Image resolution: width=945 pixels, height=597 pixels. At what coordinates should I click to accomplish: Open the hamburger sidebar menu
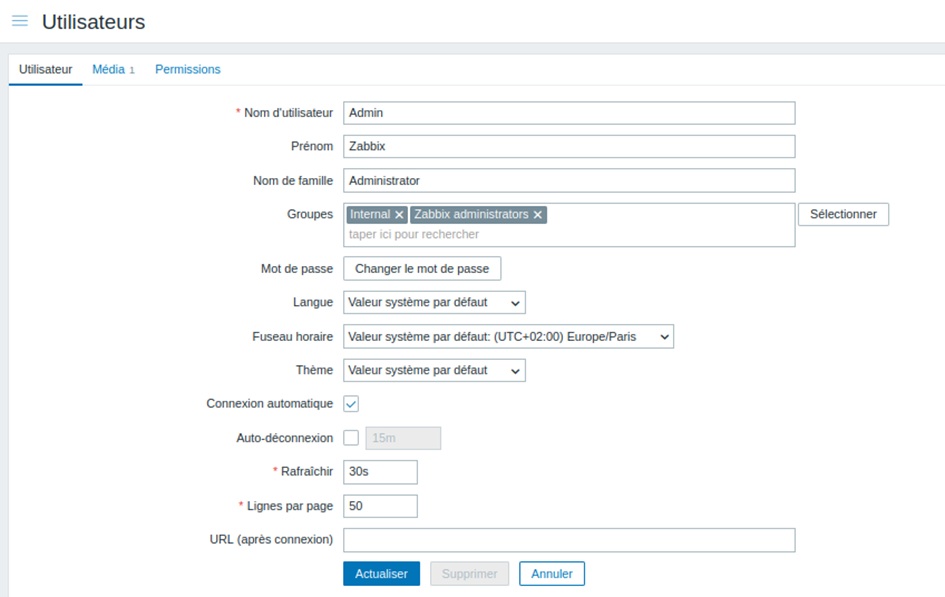[20, 21]
